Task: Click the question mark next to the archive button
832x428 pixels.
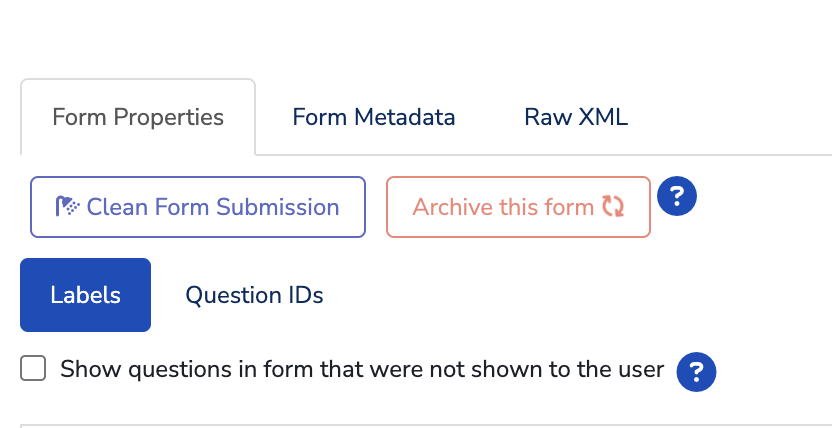Action: pos(677,196)
